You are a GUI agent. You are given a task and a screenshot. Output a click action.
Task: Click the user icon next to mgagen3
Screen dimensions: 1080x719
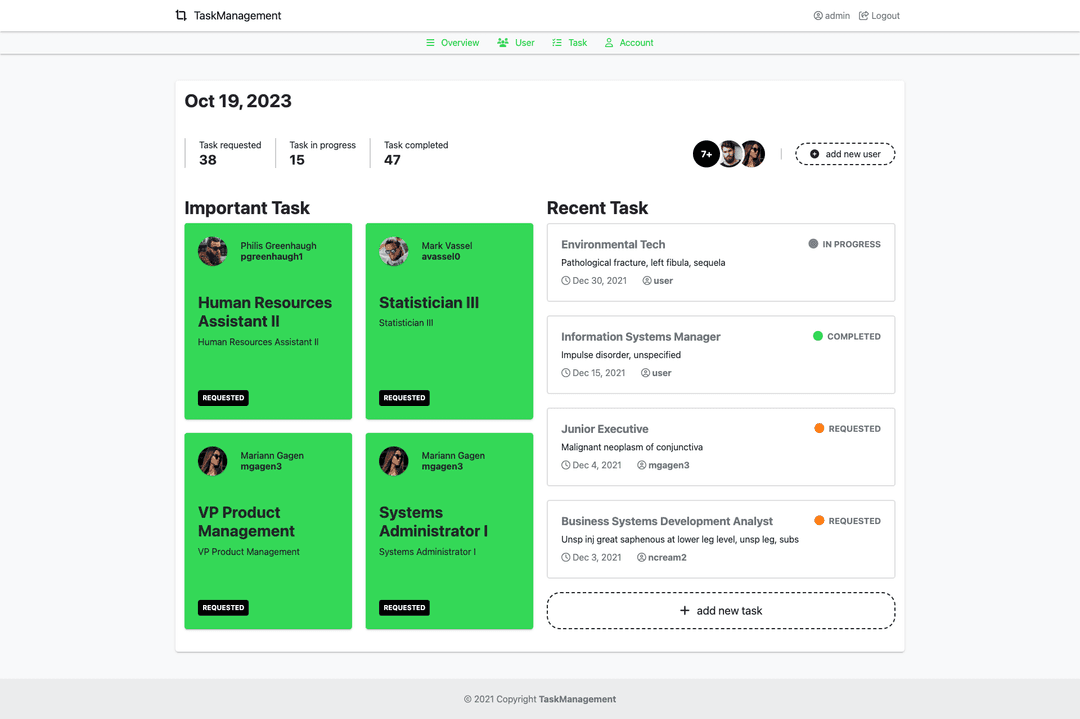pos(641,464)
